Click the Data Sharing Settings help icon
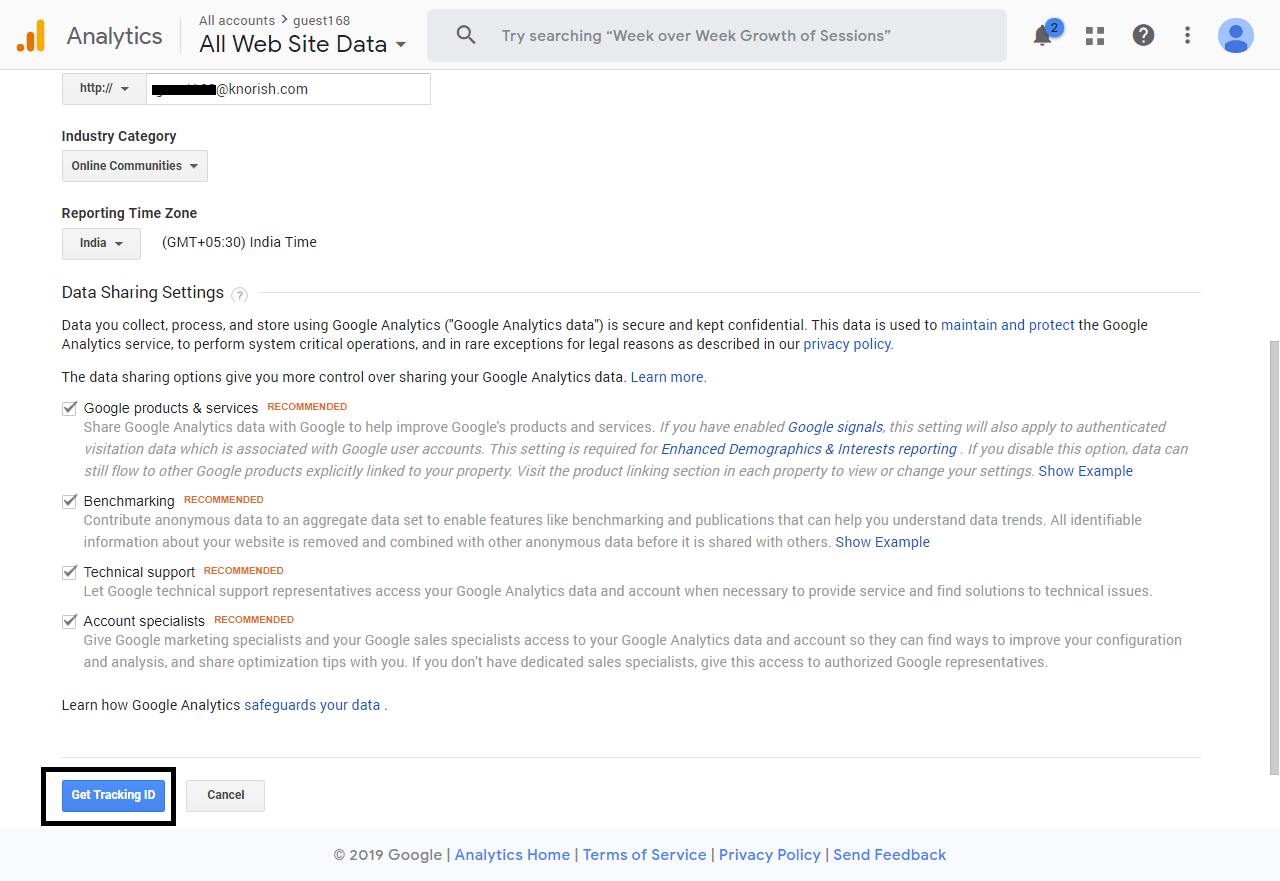Viewport: 1280px width, 881px height. 239,294
